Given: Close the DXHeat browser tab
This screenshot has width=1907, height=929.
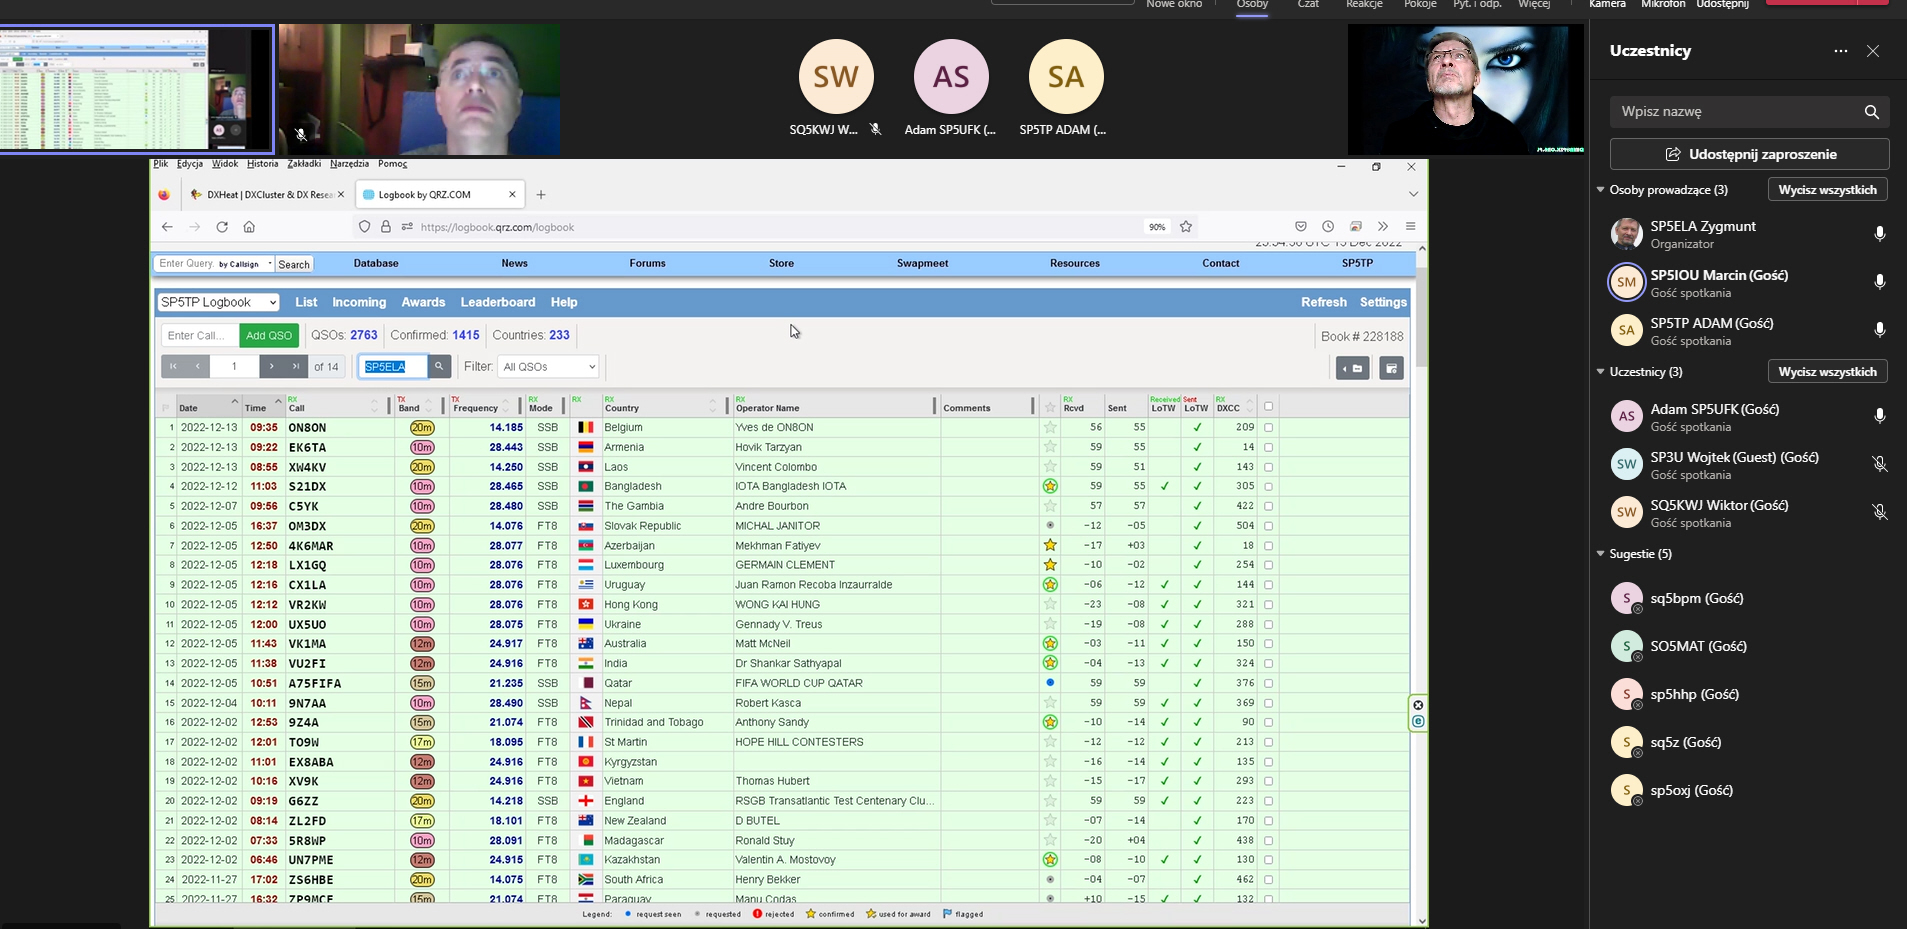Looking at the screenshot, I should click(x=340, y=195).
